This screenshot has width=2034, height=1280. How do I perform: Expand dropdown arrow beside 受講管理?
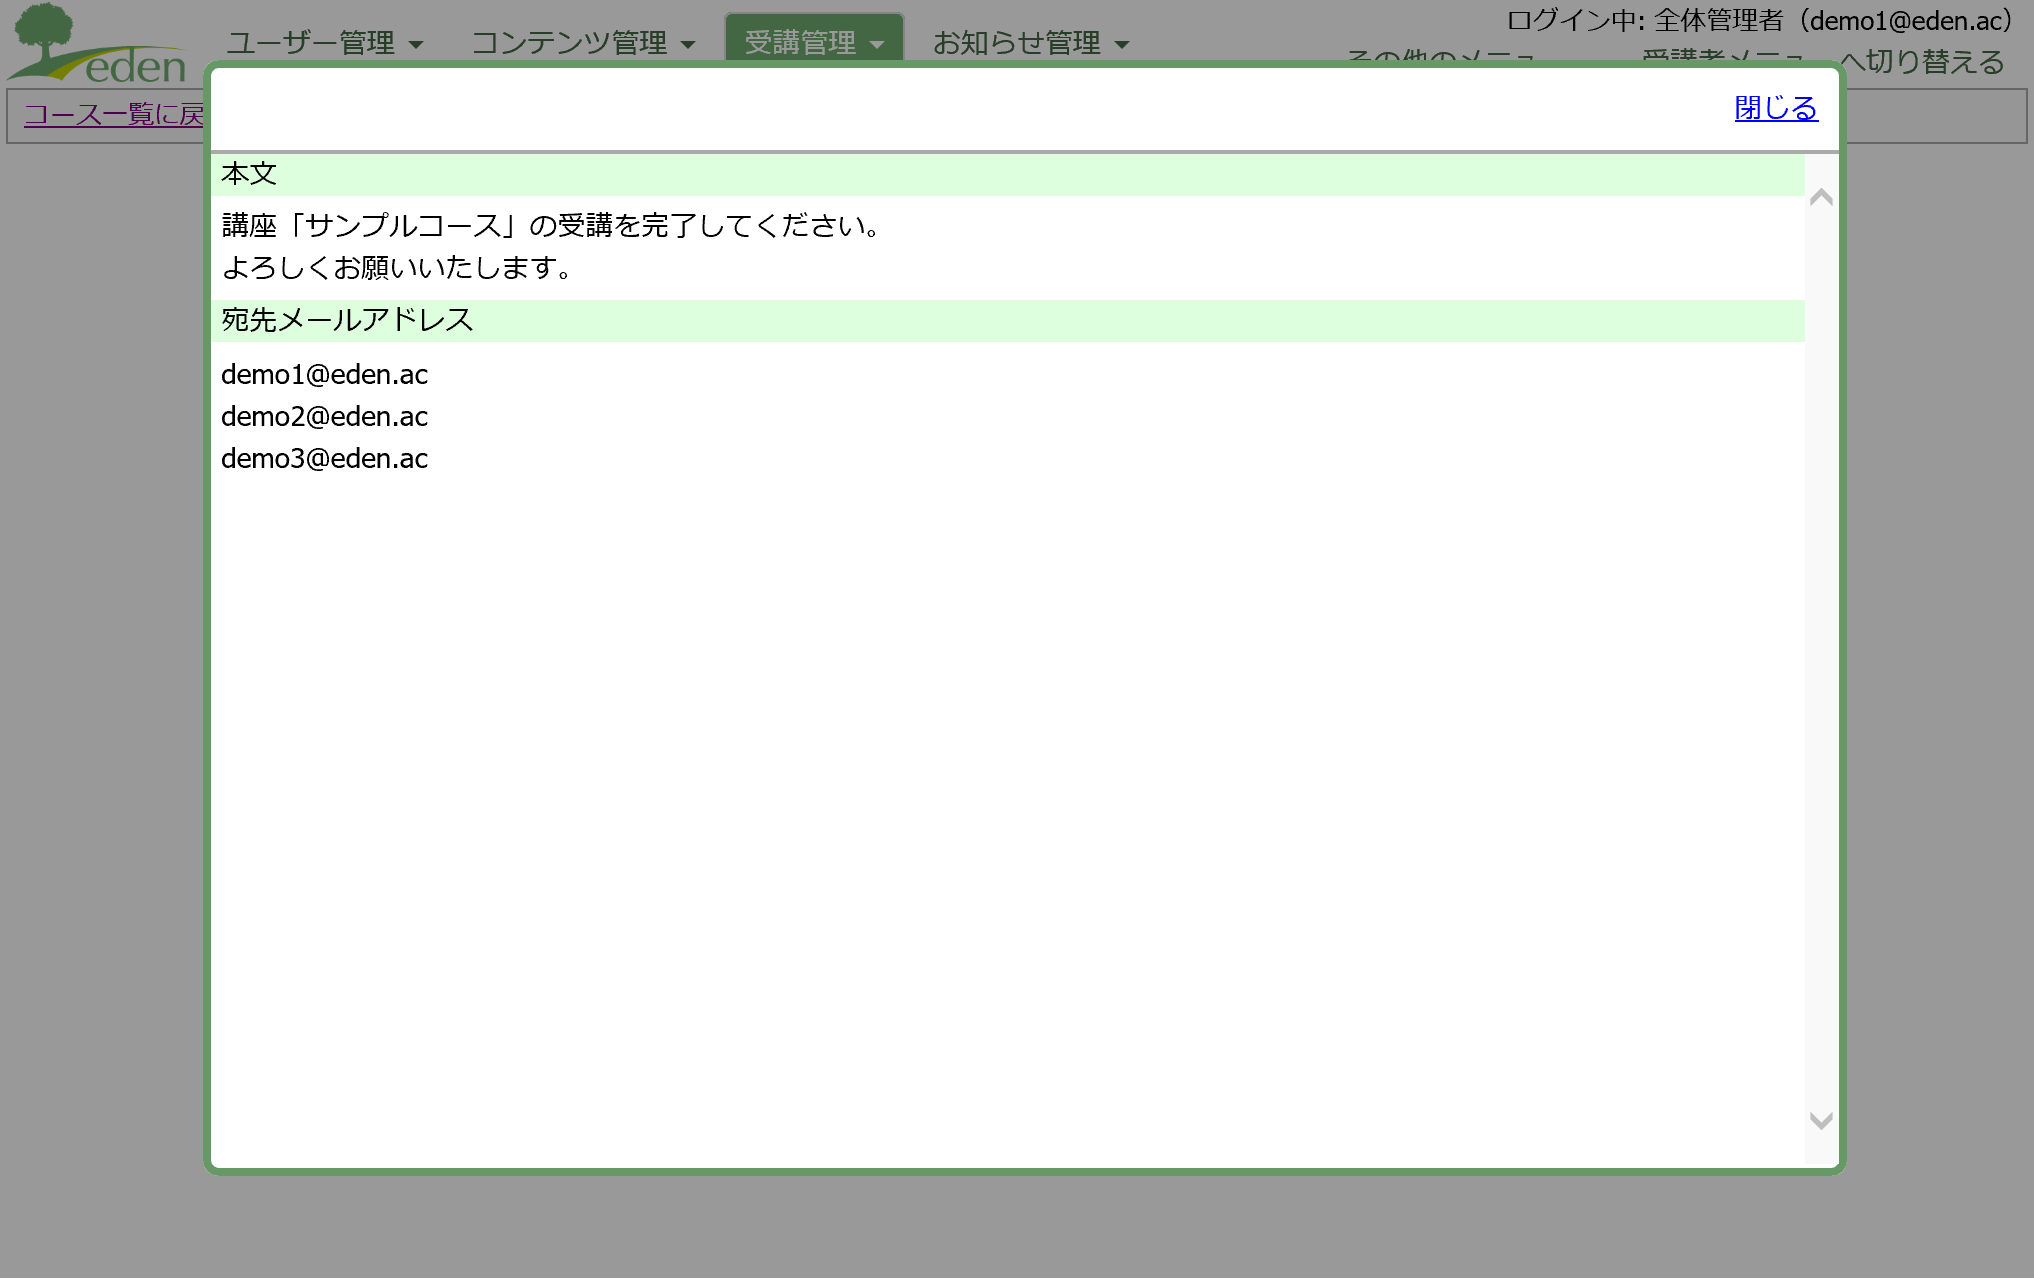coord(877,45)
